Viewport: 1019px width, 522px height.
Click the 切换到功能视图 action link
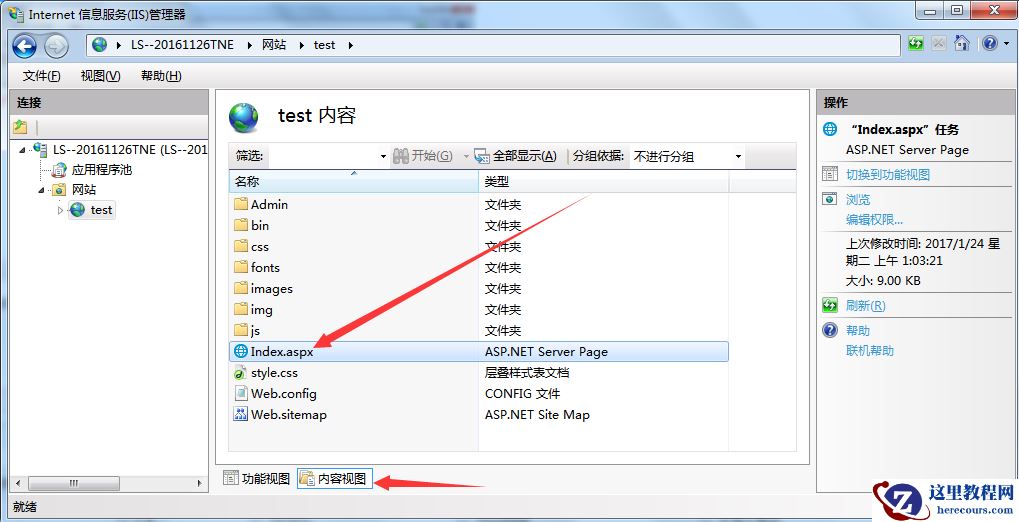888,175
